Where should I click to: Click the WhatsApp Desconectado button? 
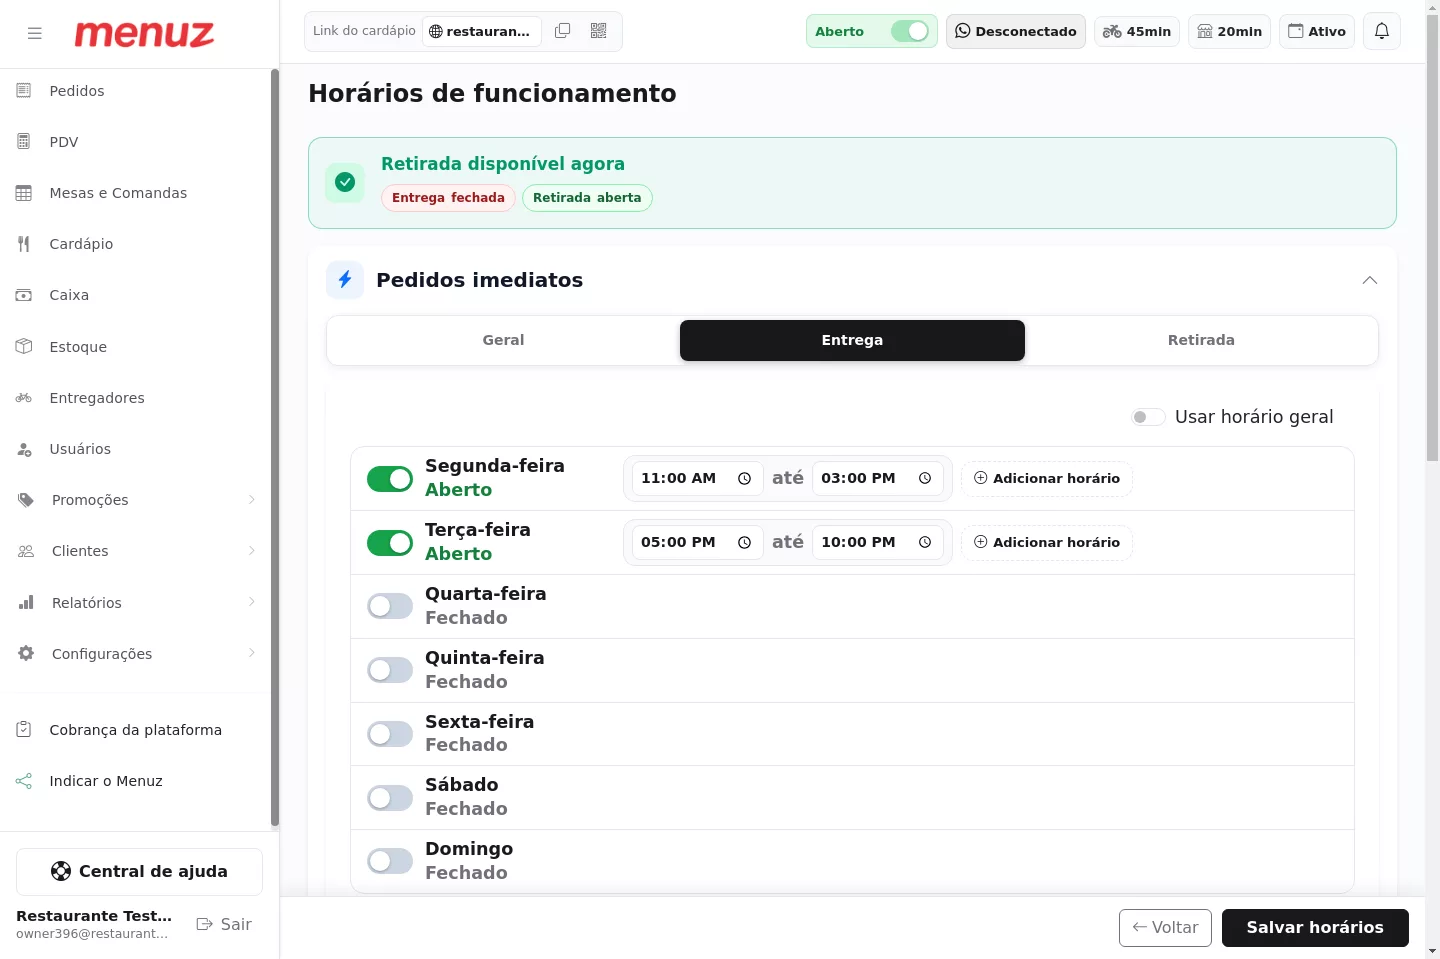point(1016,31)
